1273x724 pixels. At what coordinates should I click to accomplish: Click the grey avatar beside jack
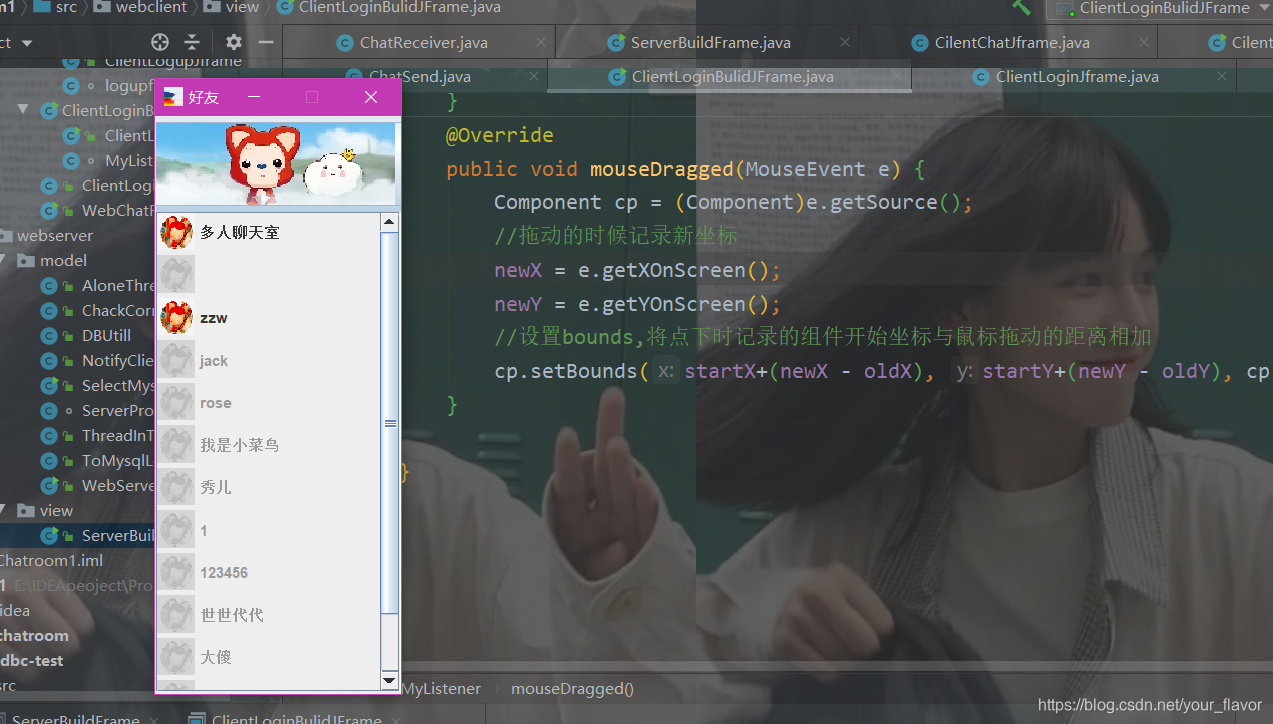click(x=177, y=360)
